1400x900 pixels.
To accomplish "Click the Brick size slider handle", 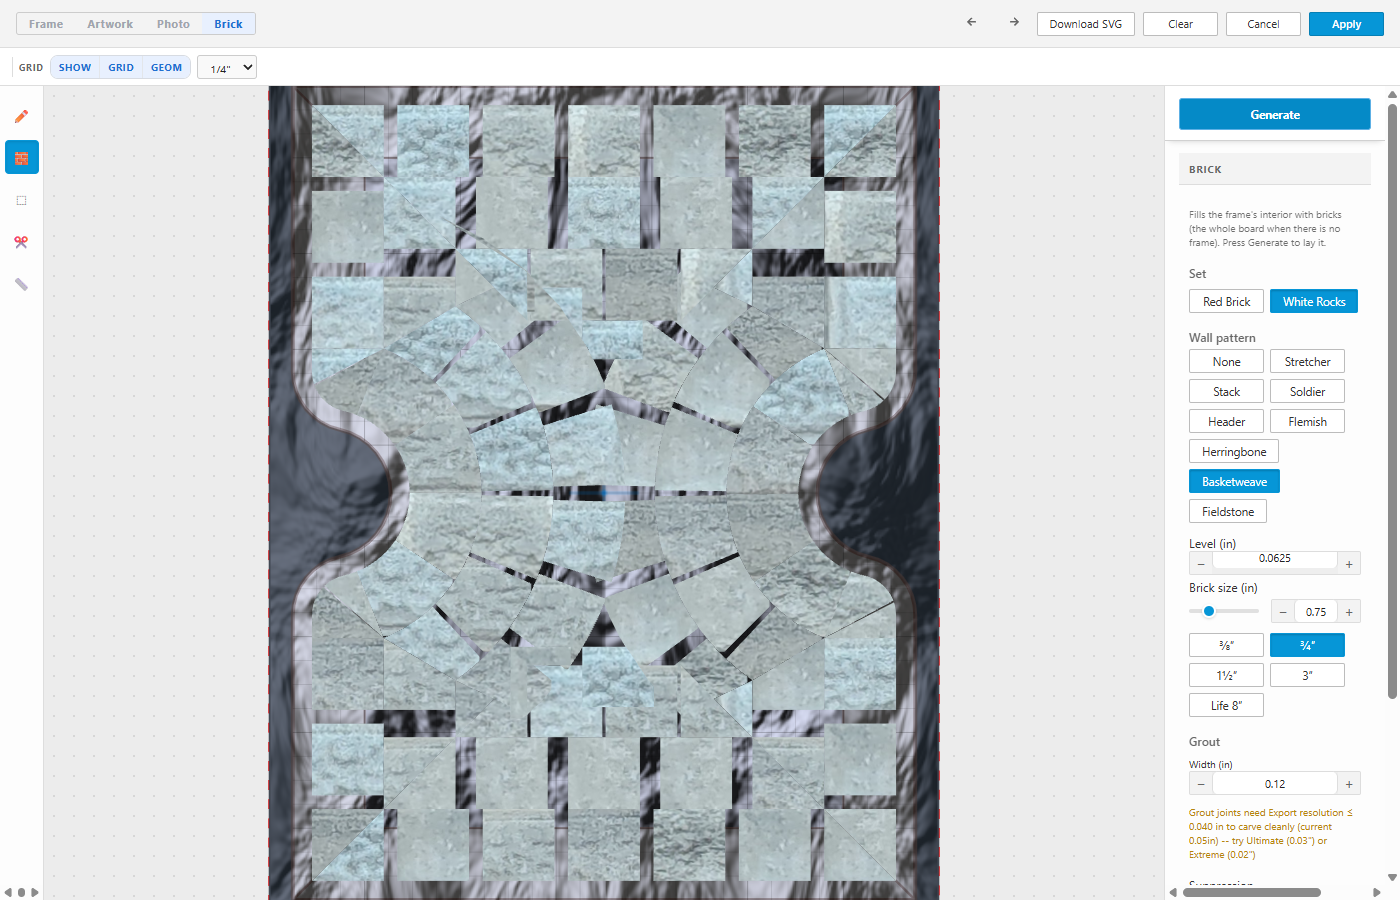I will tap(1209, 611).
